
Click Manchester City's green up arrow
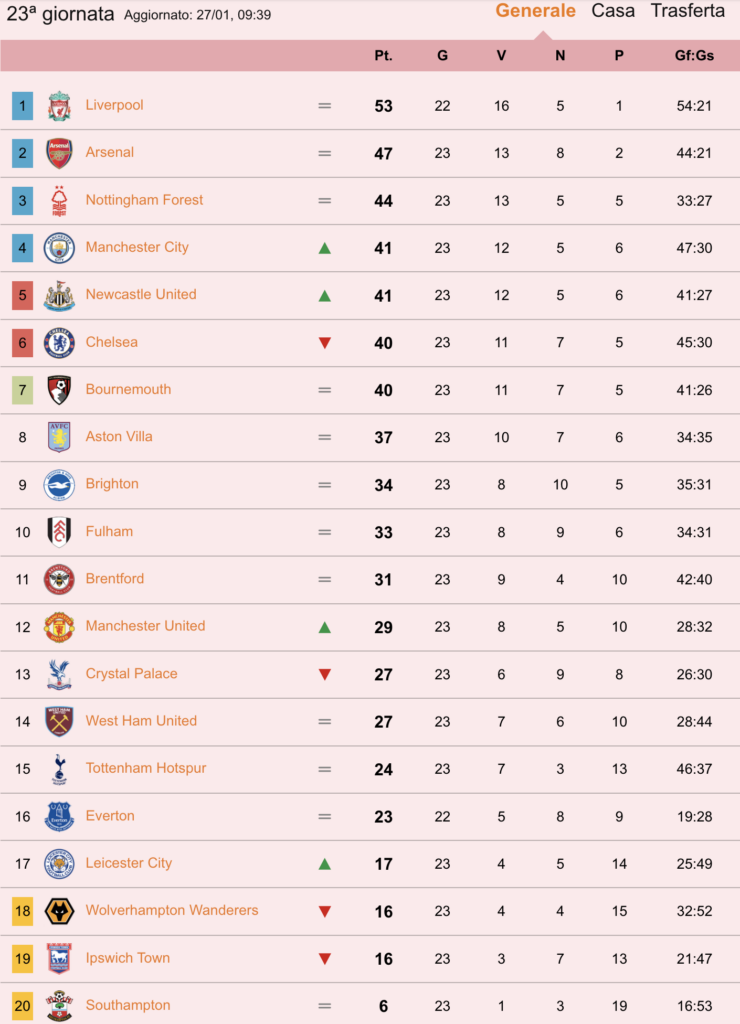[325, 248]
